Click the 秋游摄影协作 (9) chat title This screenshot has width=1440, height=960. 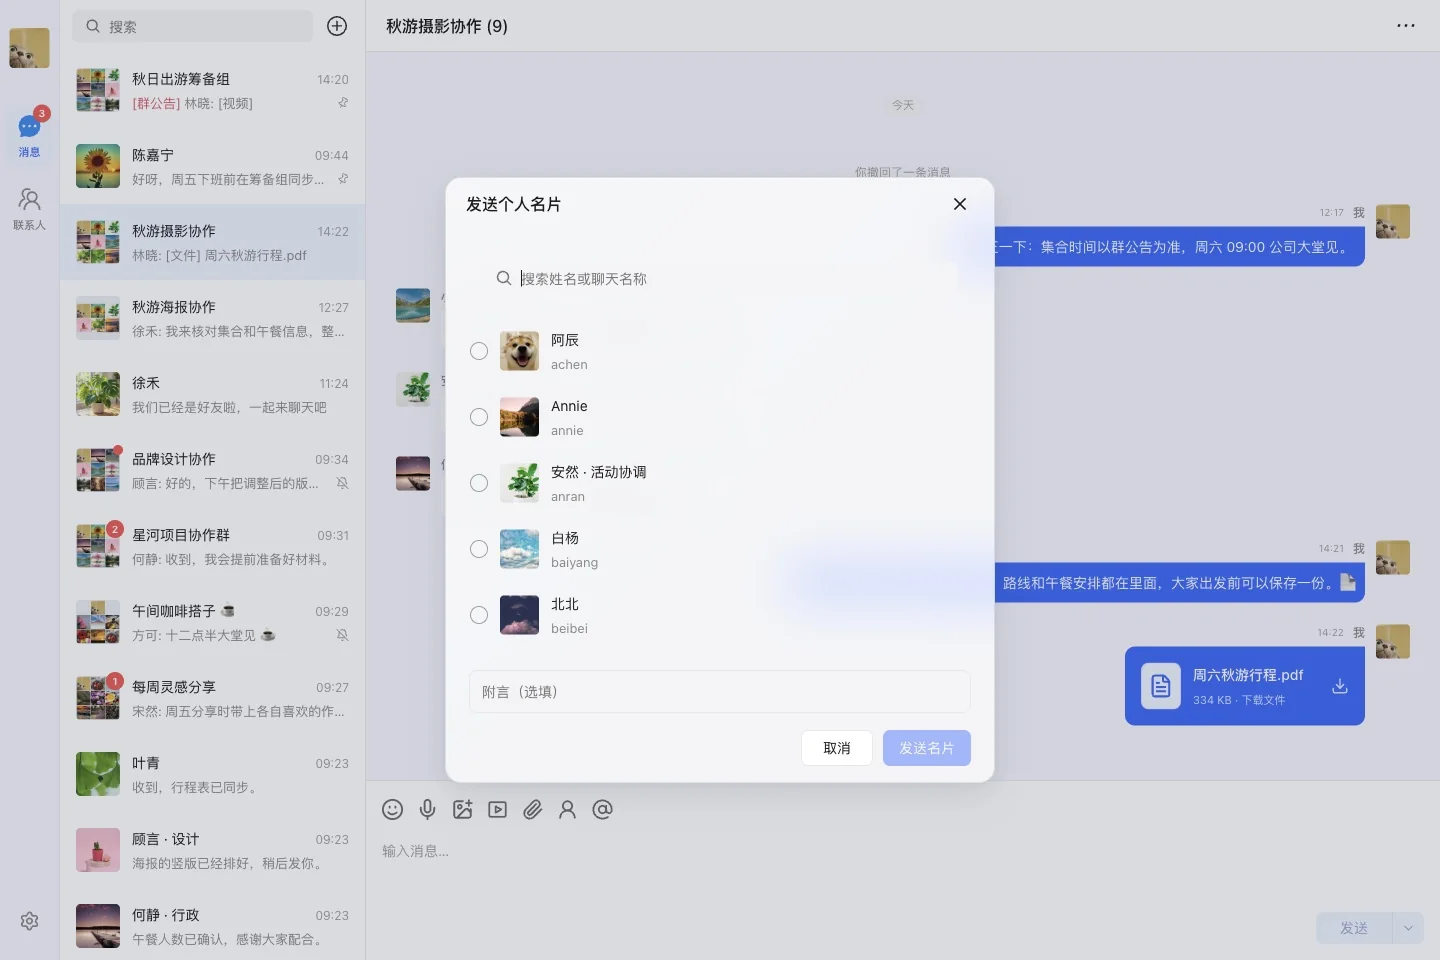(447, 26)
